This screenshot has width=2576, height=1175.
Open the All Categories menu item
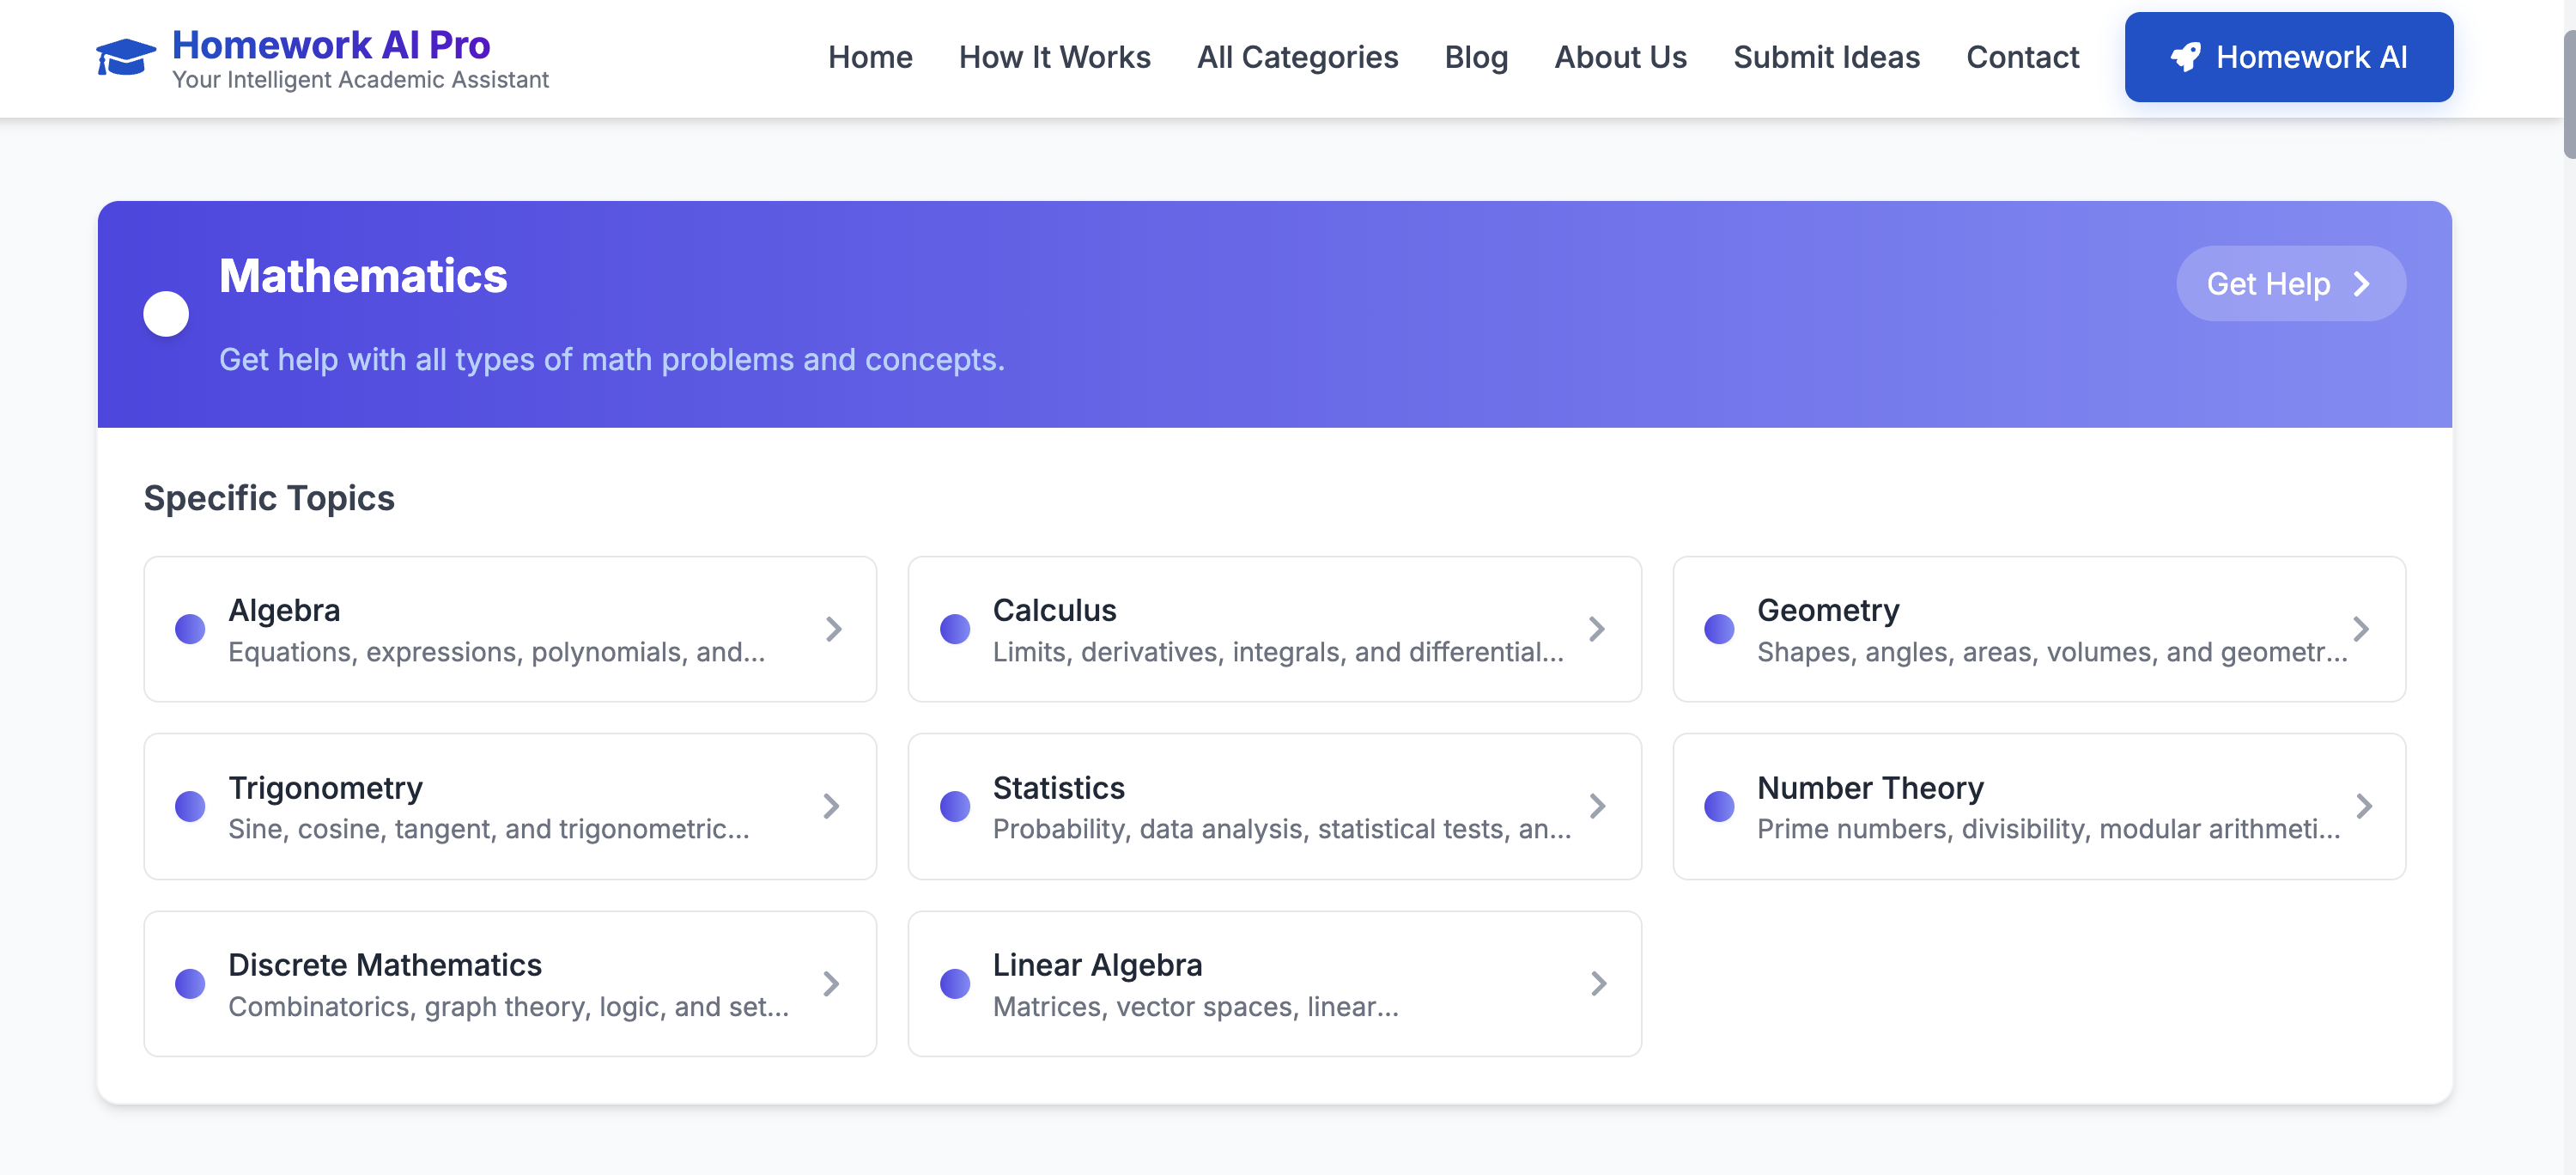click(1297, 57)
